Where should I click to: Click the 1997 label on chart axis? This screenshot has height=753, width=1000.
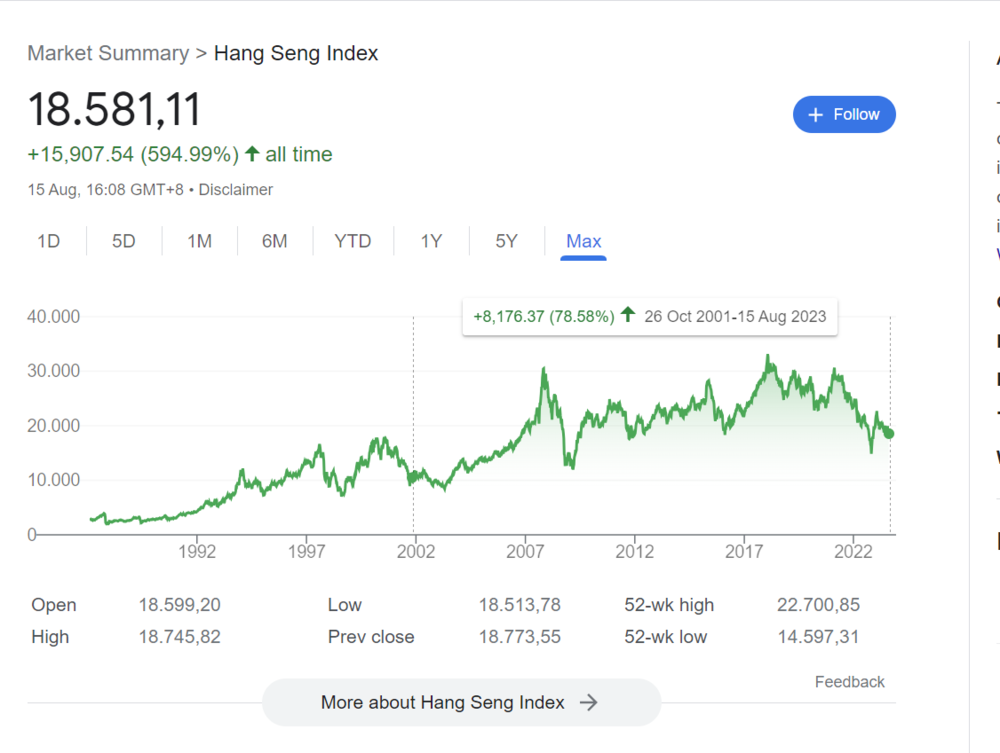click(x=306, y=552)
